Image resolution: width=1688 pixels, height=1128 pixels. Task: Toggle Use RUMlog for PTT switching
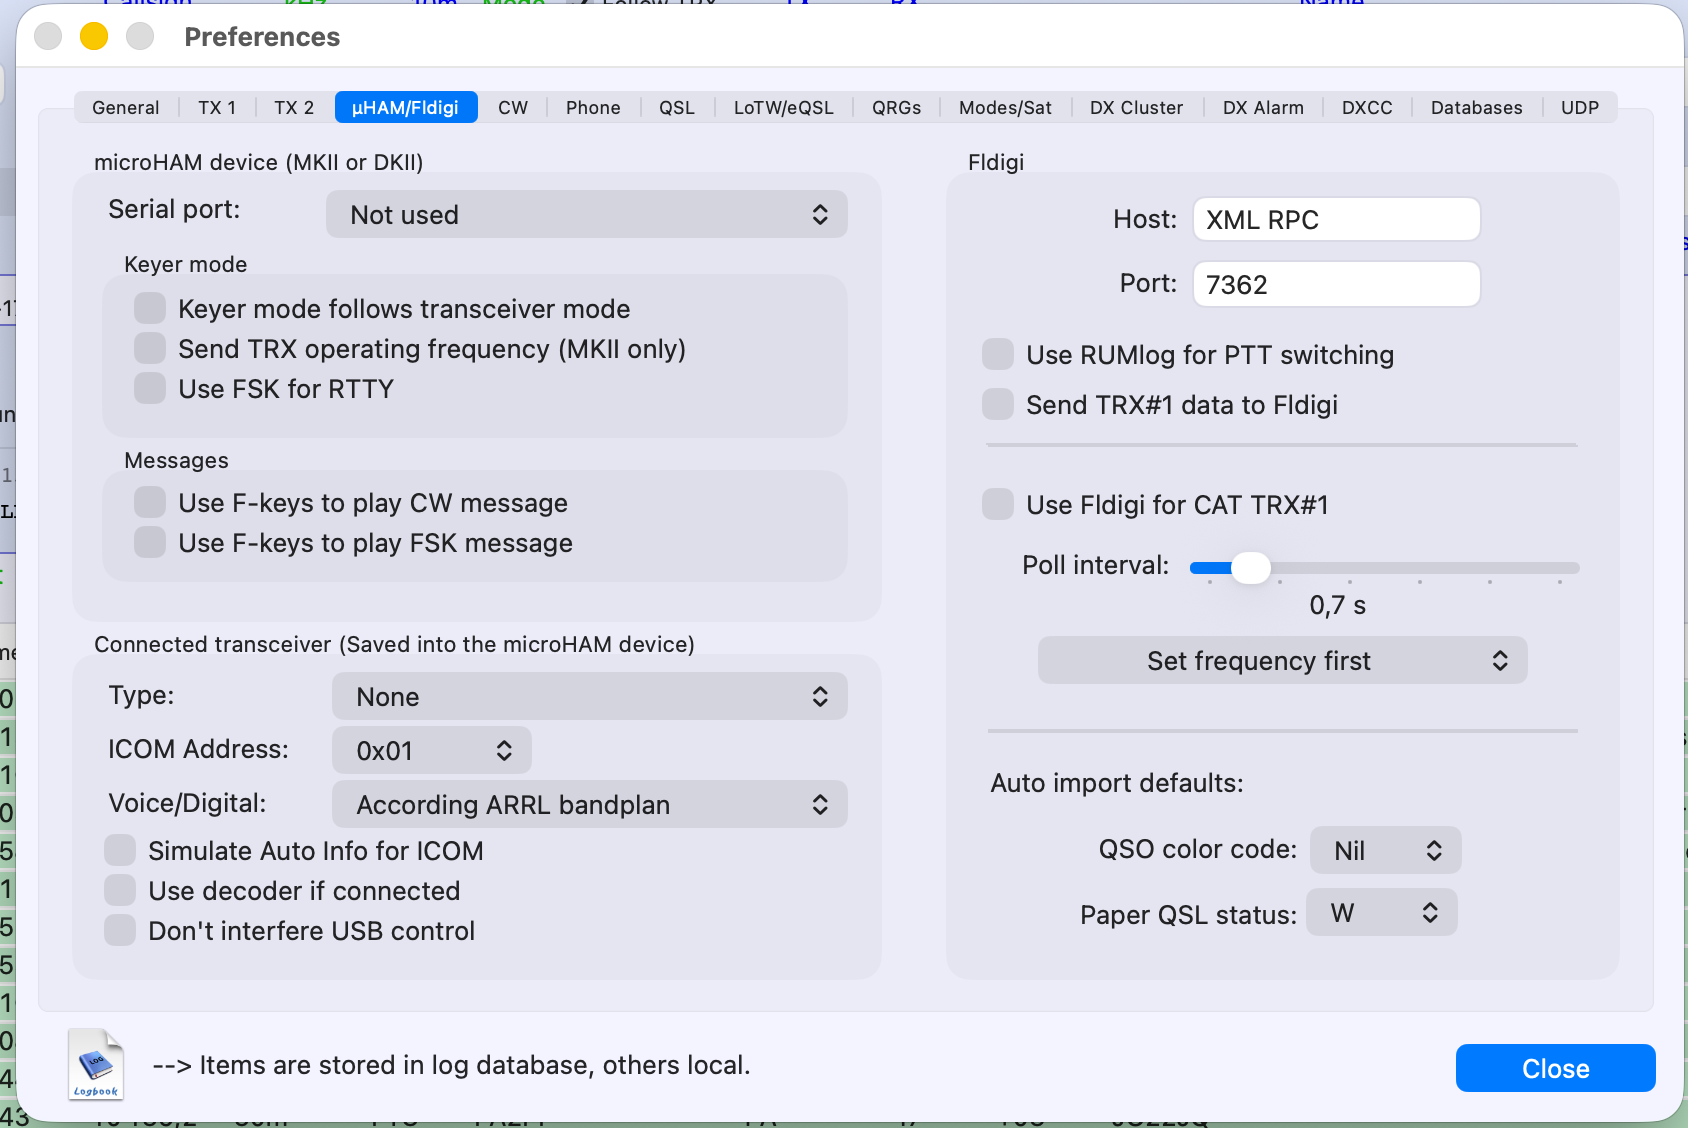pyautogui.click(x=997, y=355)
